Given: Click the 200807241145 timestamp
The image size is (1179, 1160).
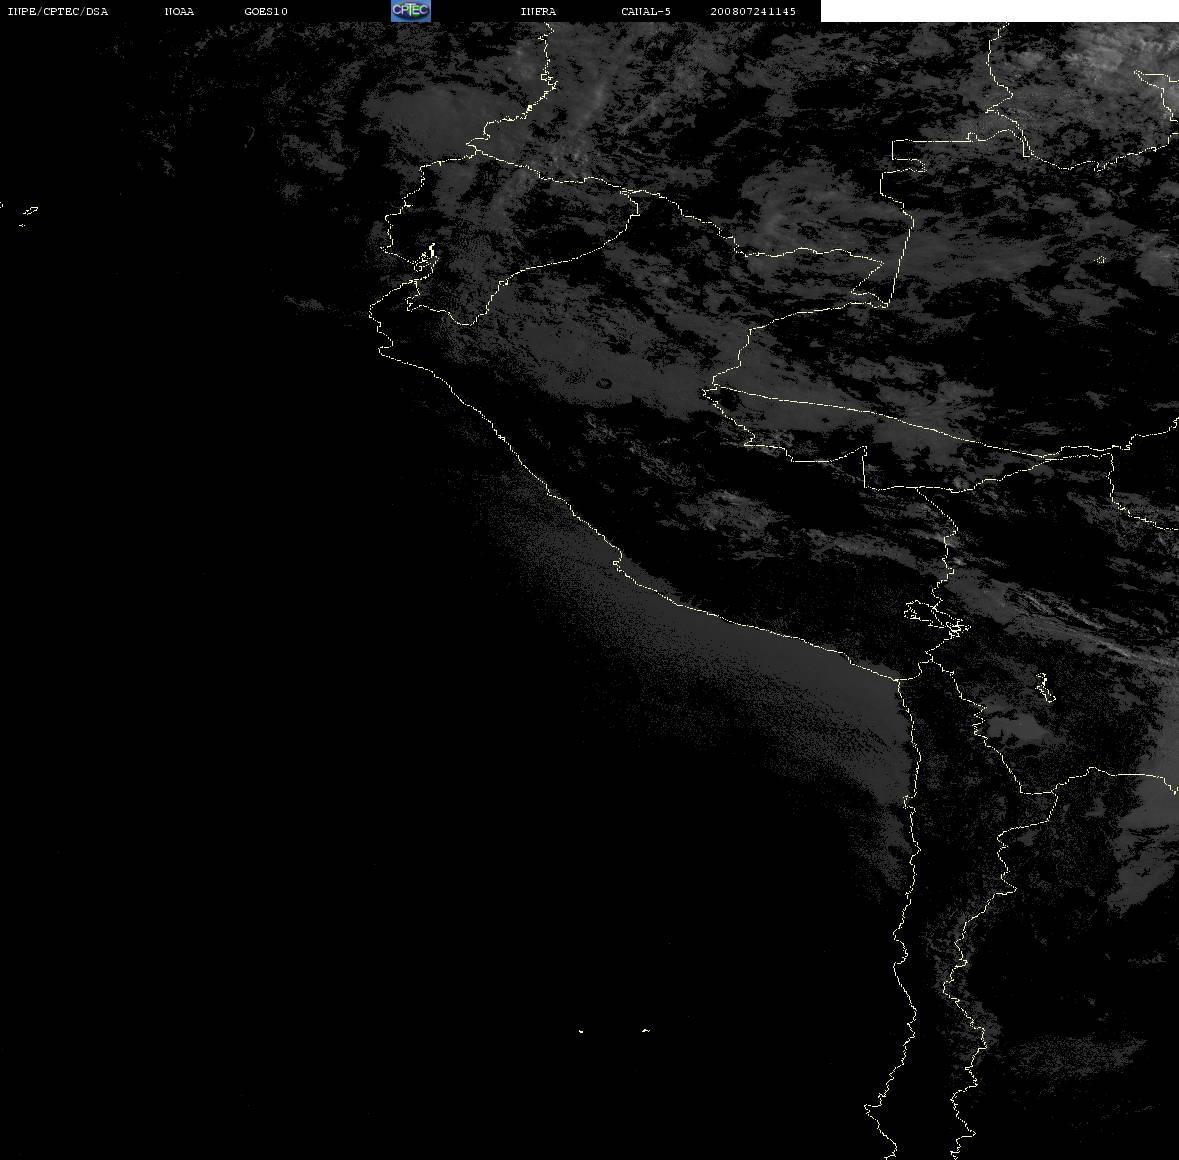Looking at the screenshot, I should click(753, 11).
